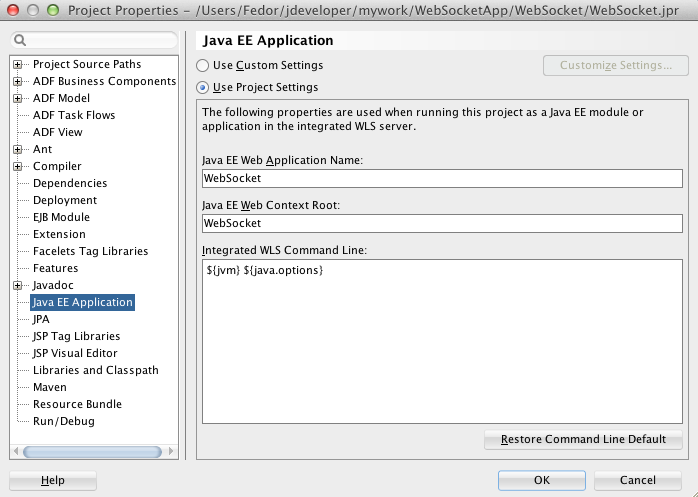Expand the ADF Model tree node
Viewport: 698px width, 497px height.
18,98
